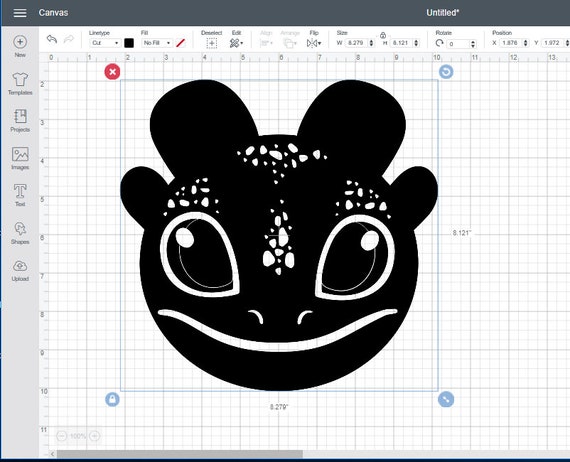Click the Position X stepper arrows

(525, 43)
